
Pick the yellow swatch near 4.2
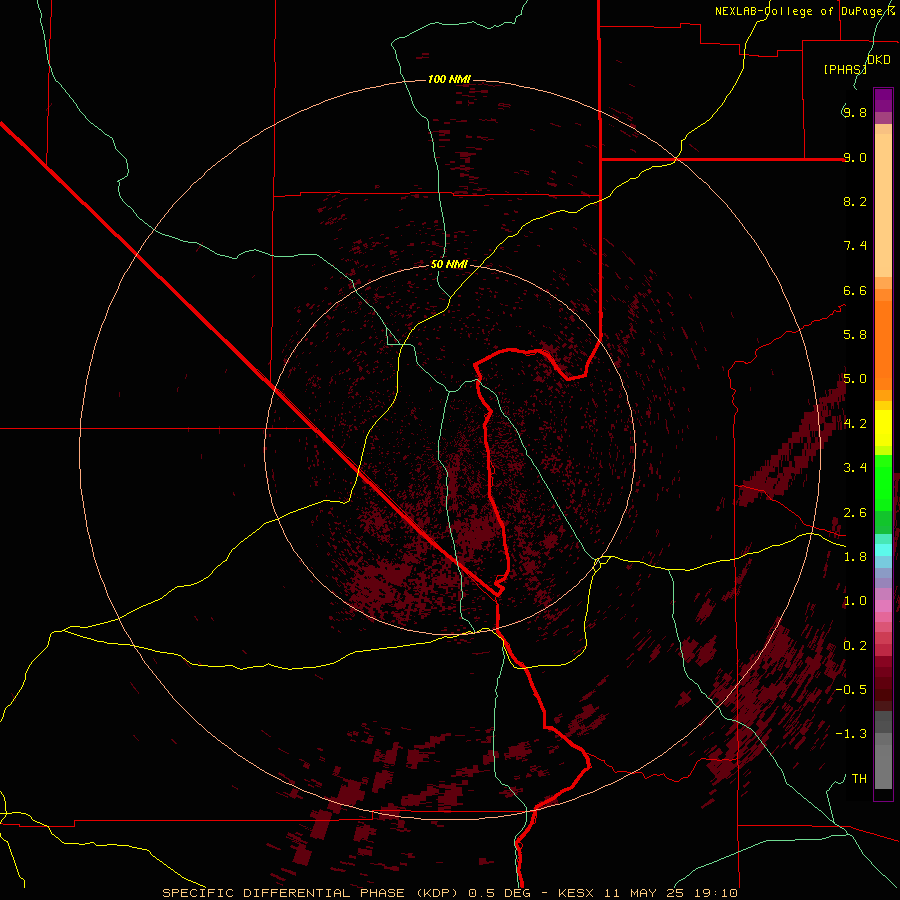click(883, 428)
